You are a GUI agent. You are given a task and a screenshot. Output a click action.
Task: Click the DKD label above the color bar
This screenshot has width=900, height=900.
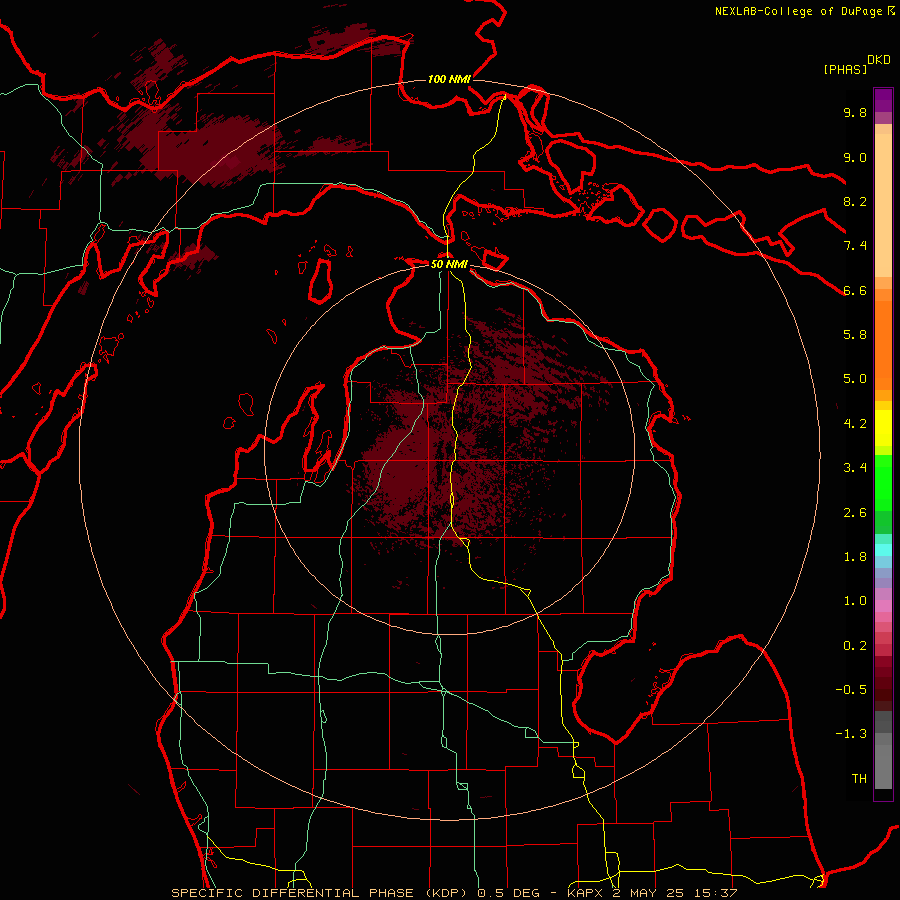(879, 60)
